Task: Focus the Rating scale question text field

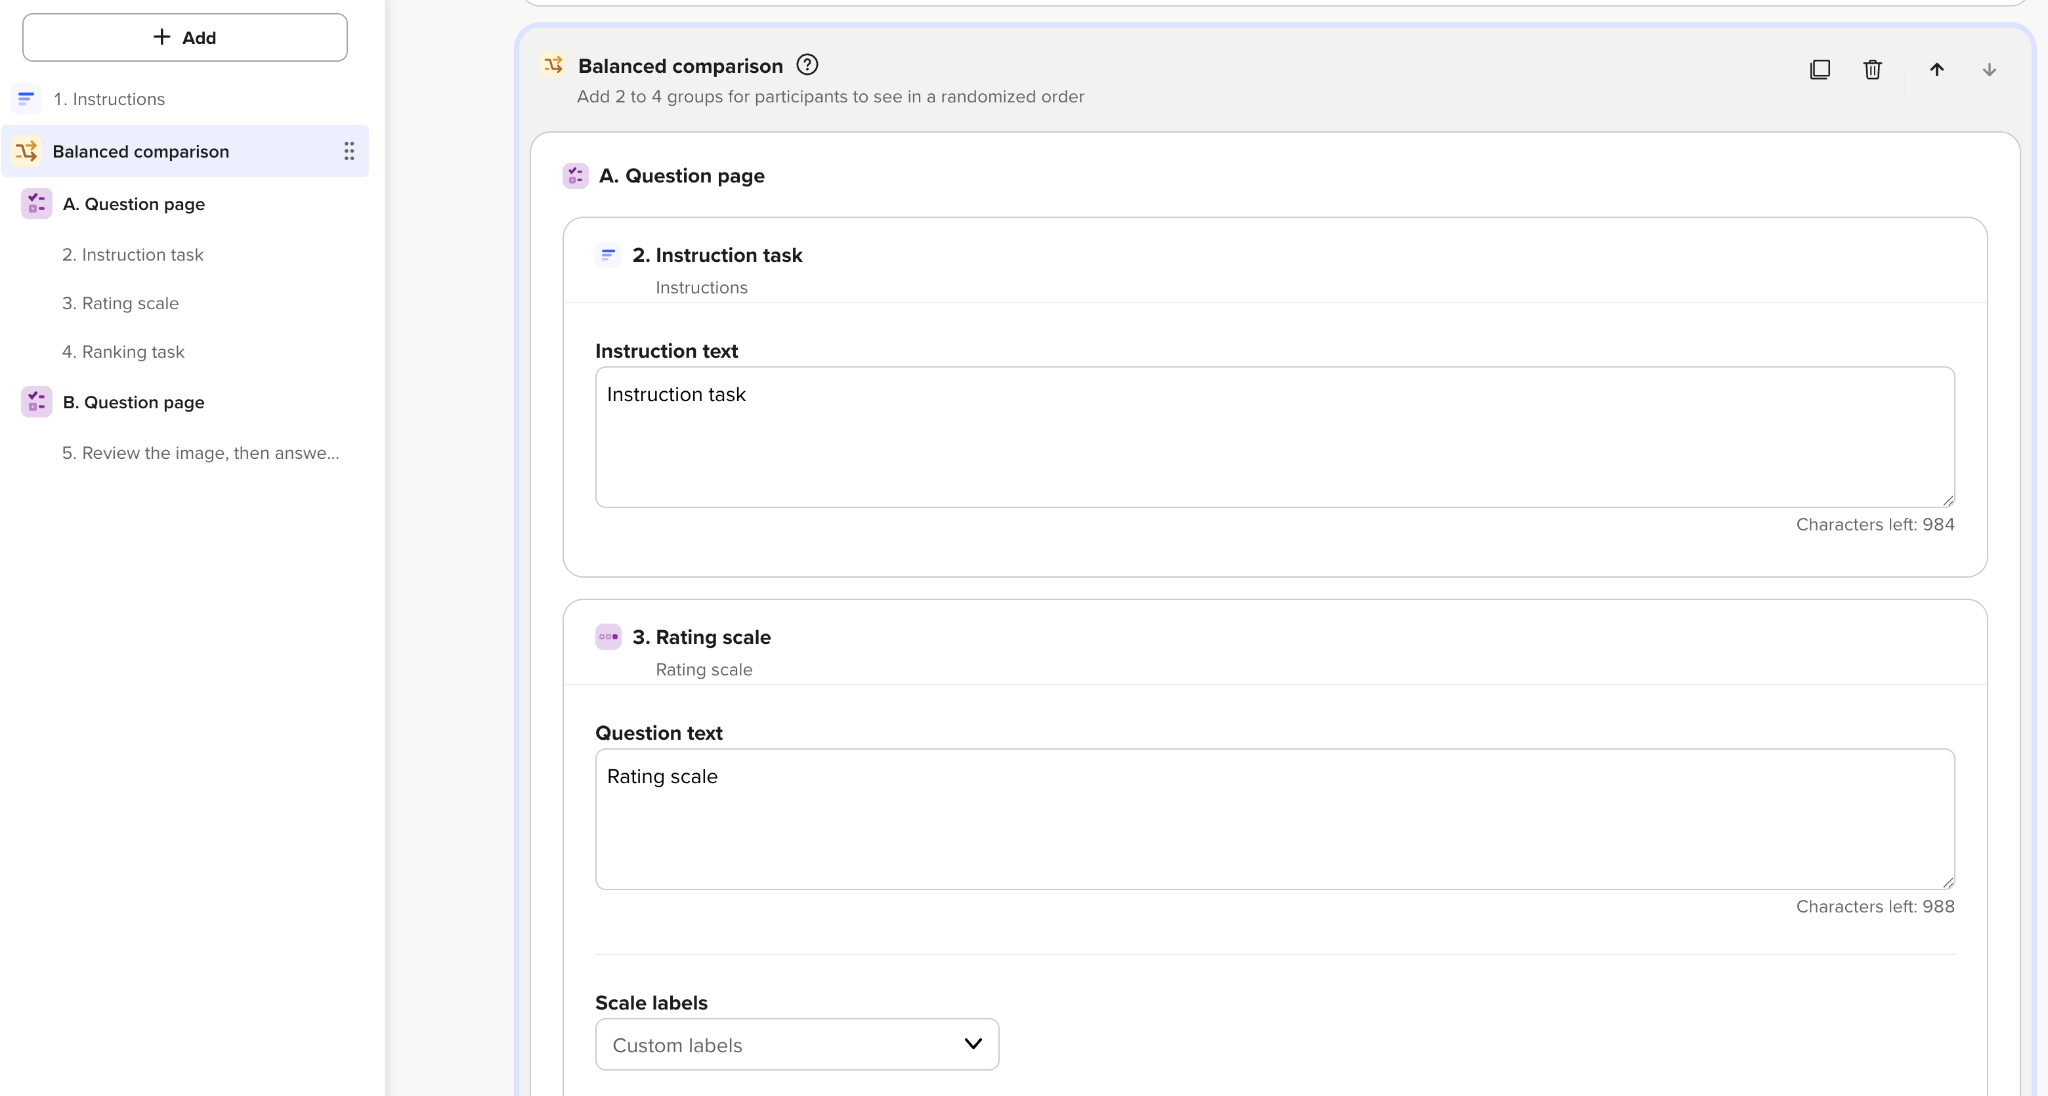Action: 1274,819
